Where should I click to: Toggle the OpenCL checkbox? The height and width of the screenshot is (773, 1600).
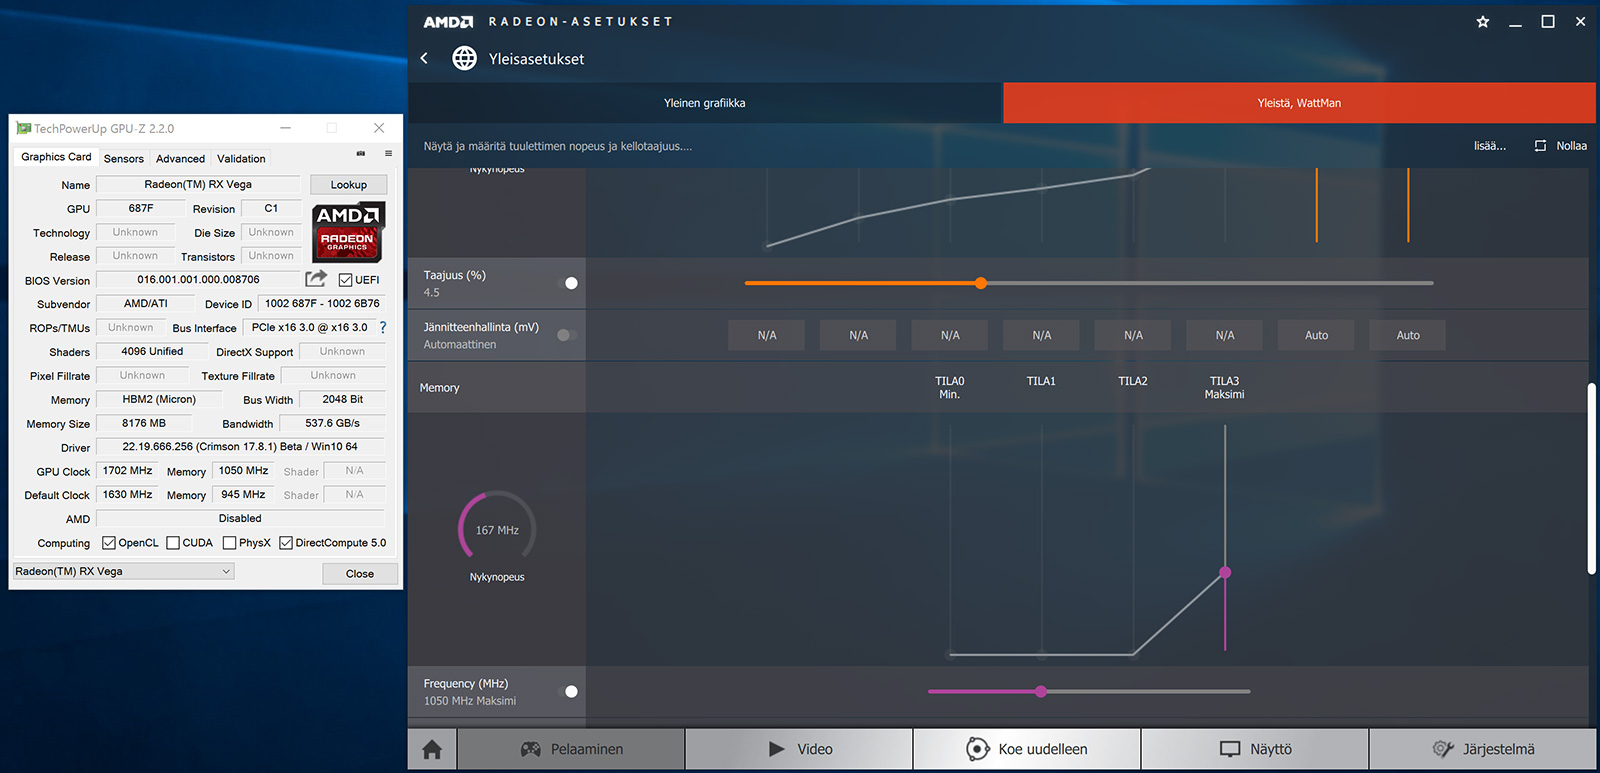tap(109, 543)
